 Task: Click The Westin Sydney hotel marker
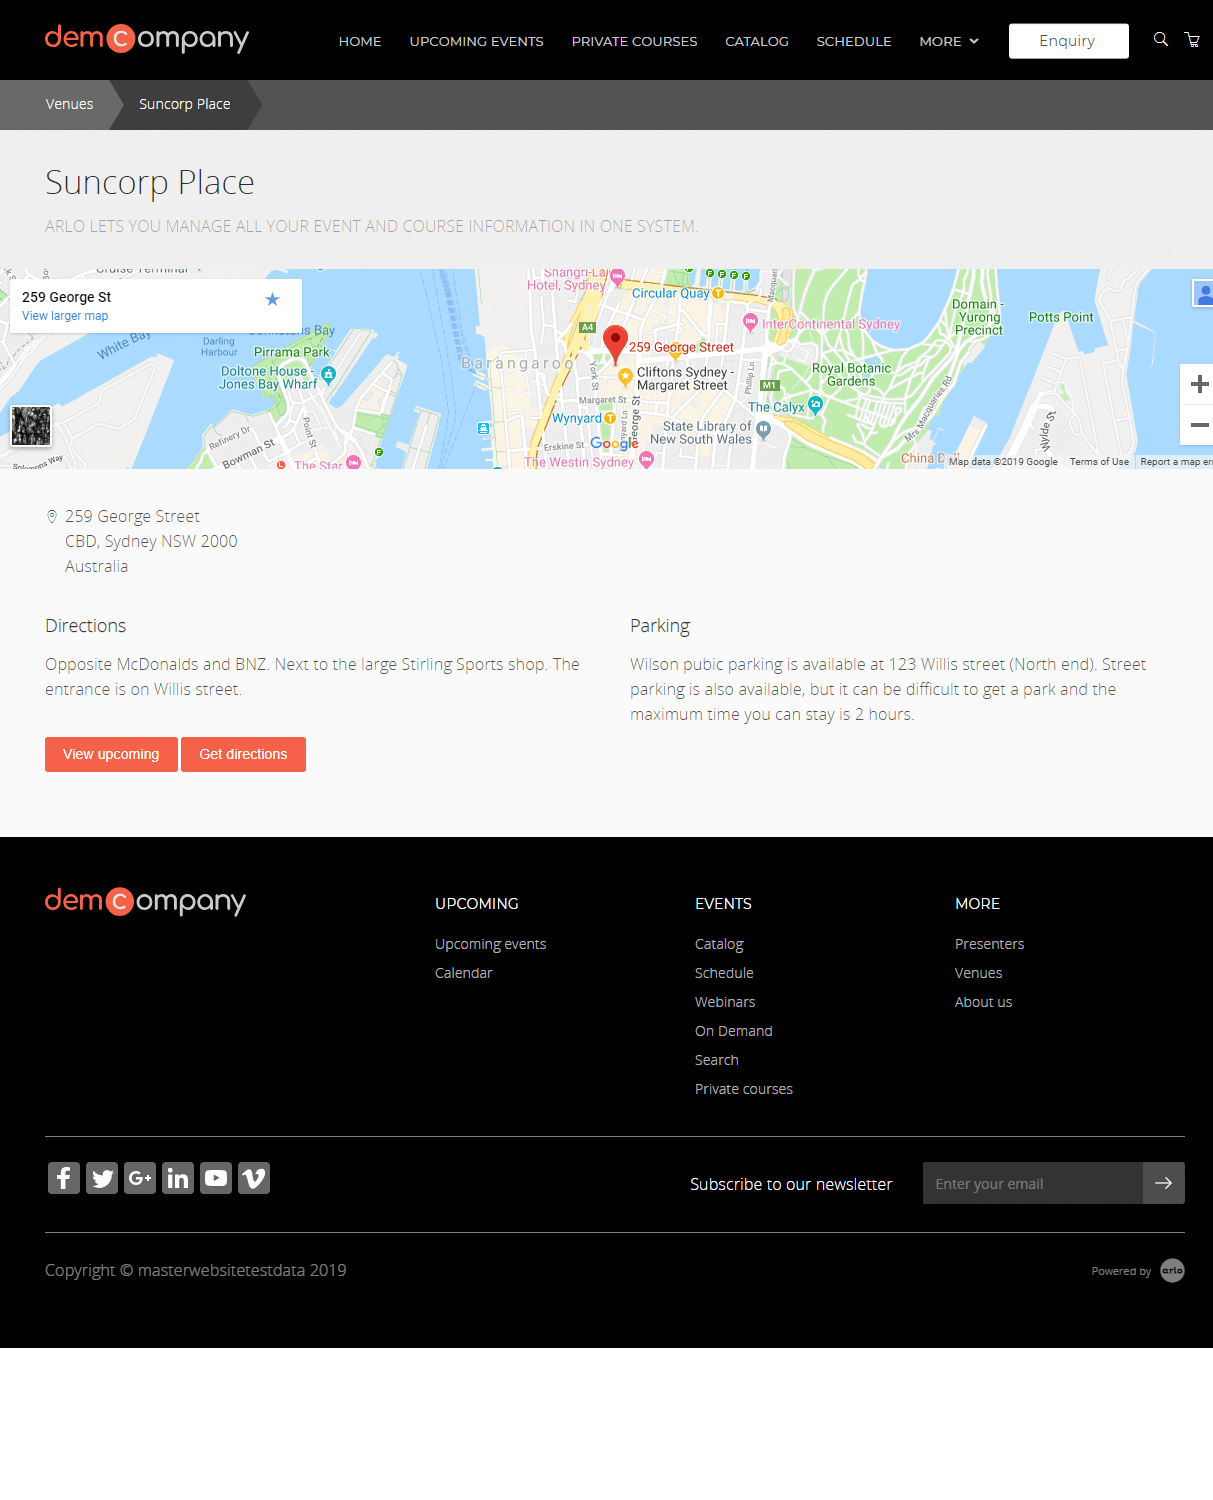pyautogui.click(x=646, y=460)
